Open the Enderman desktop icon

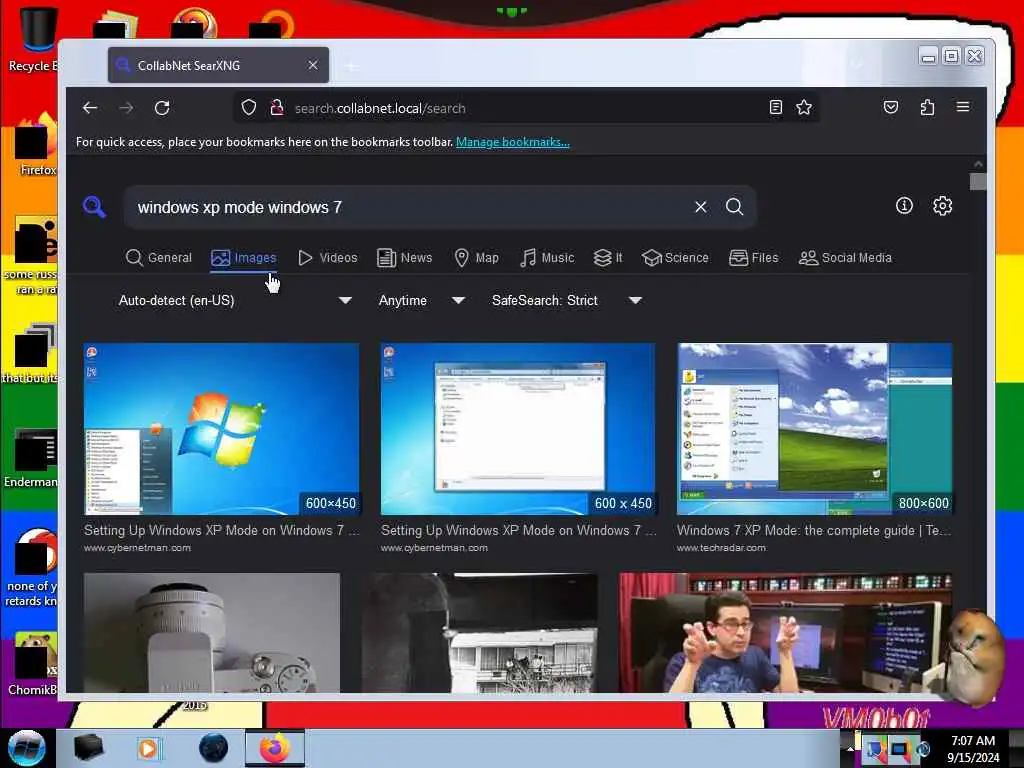click(31, 458)
